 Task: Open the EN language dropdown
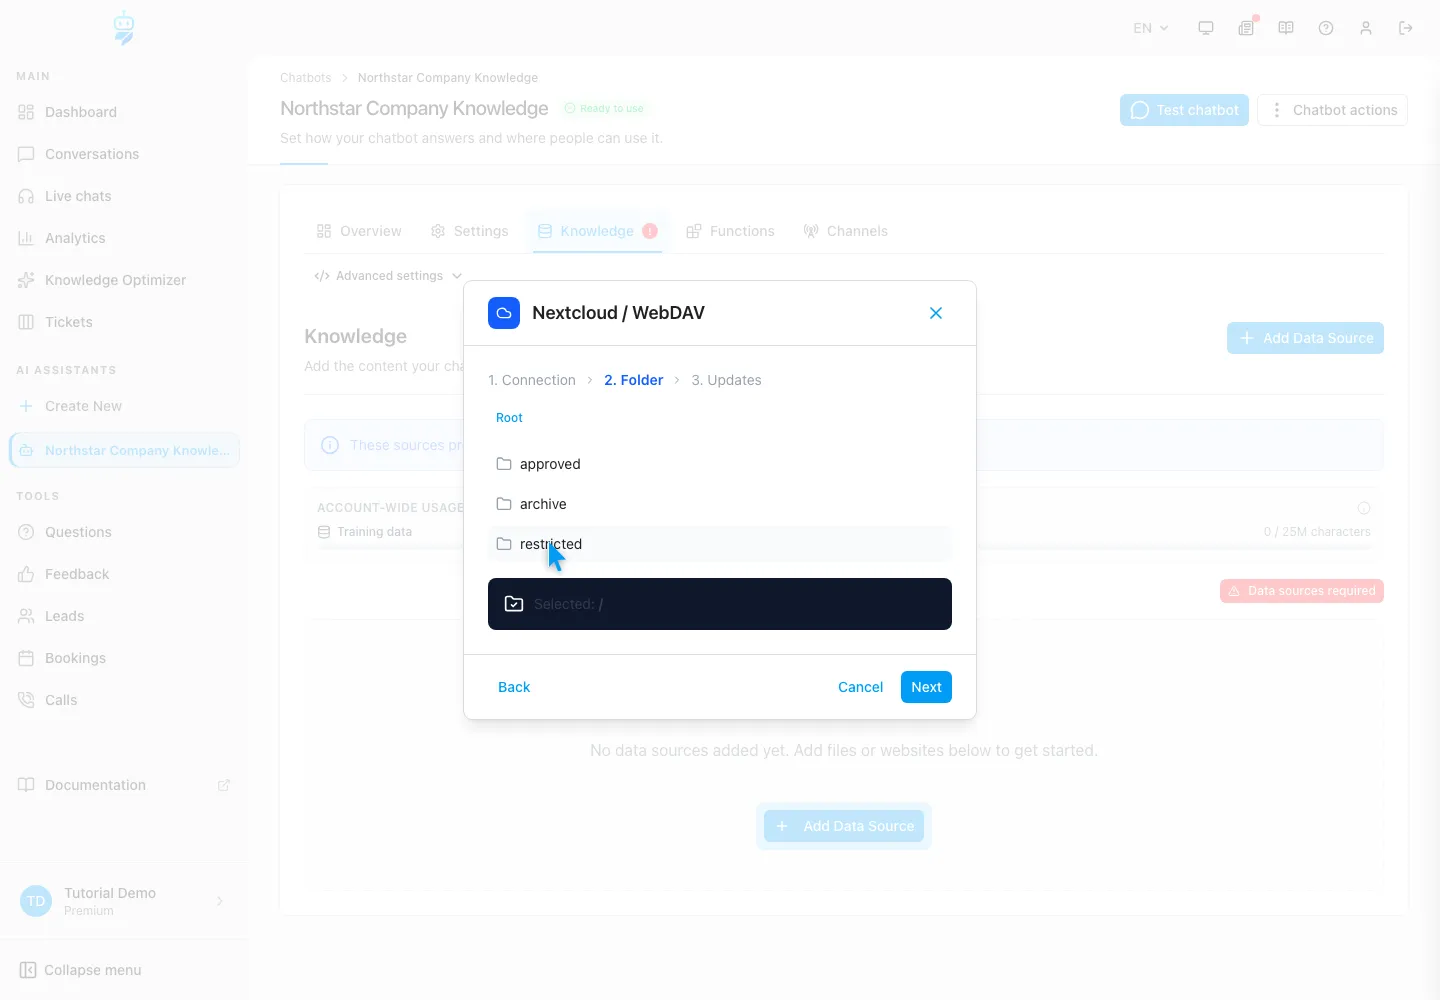tap(1150, 28)
